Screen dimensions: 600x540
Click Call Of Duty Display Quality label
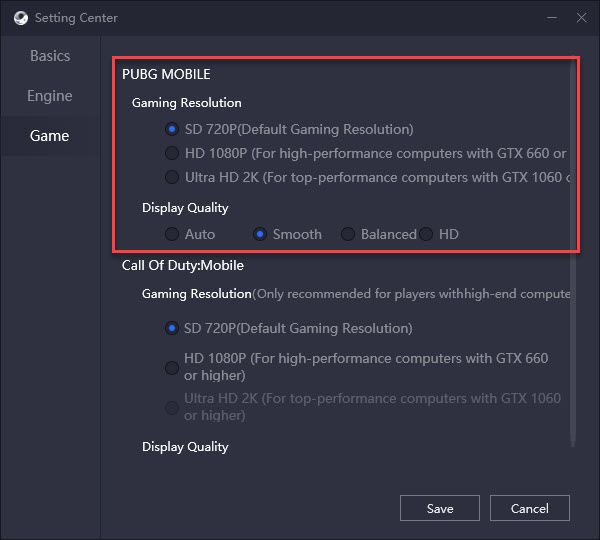[x=185, y=447]
